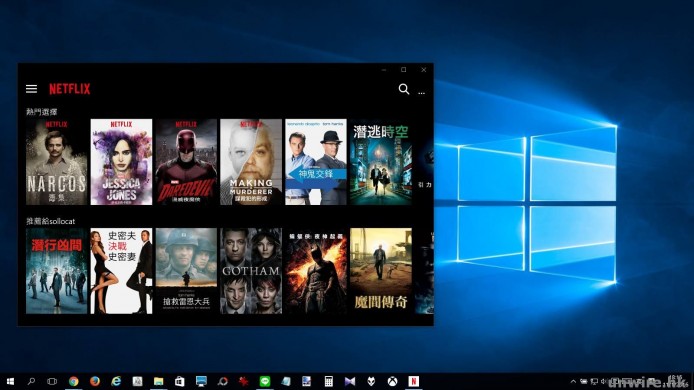Open Internet Explorer from taskbar
The height and width of the screenshot is (390, 694).
116,381
